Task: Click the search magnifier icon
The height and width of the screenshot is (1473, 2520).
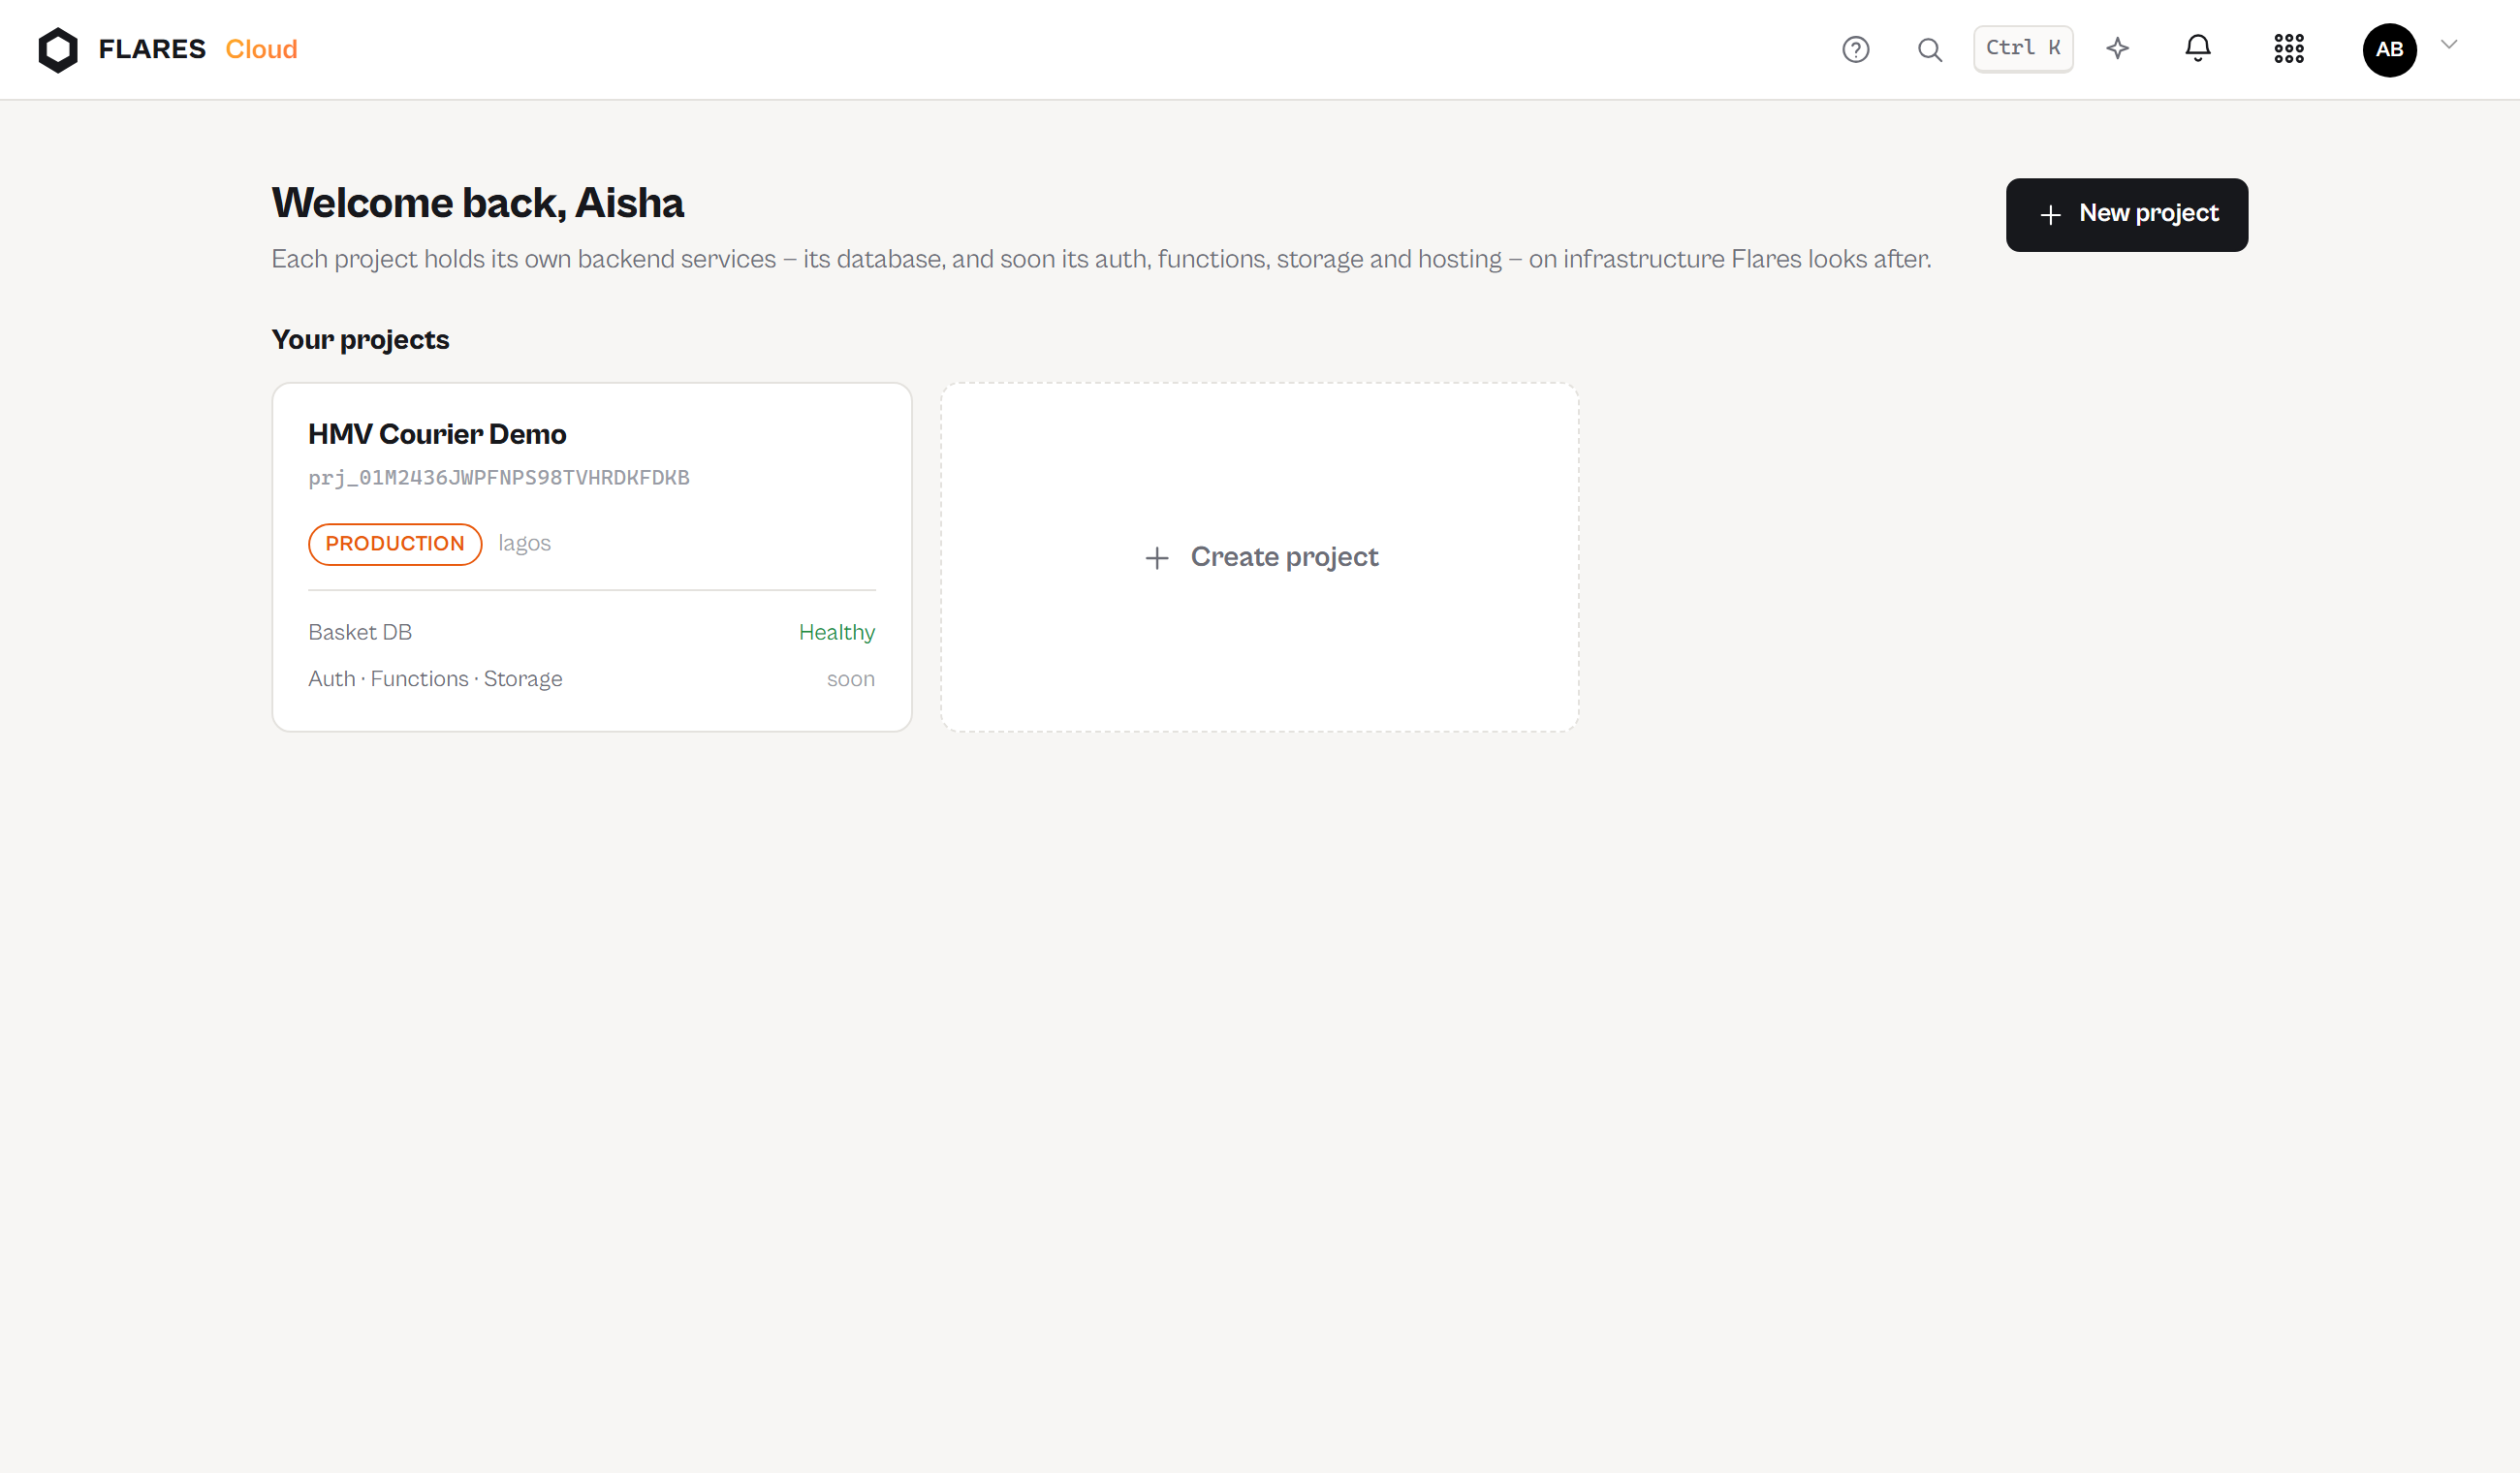Action: click(1929, 49)
